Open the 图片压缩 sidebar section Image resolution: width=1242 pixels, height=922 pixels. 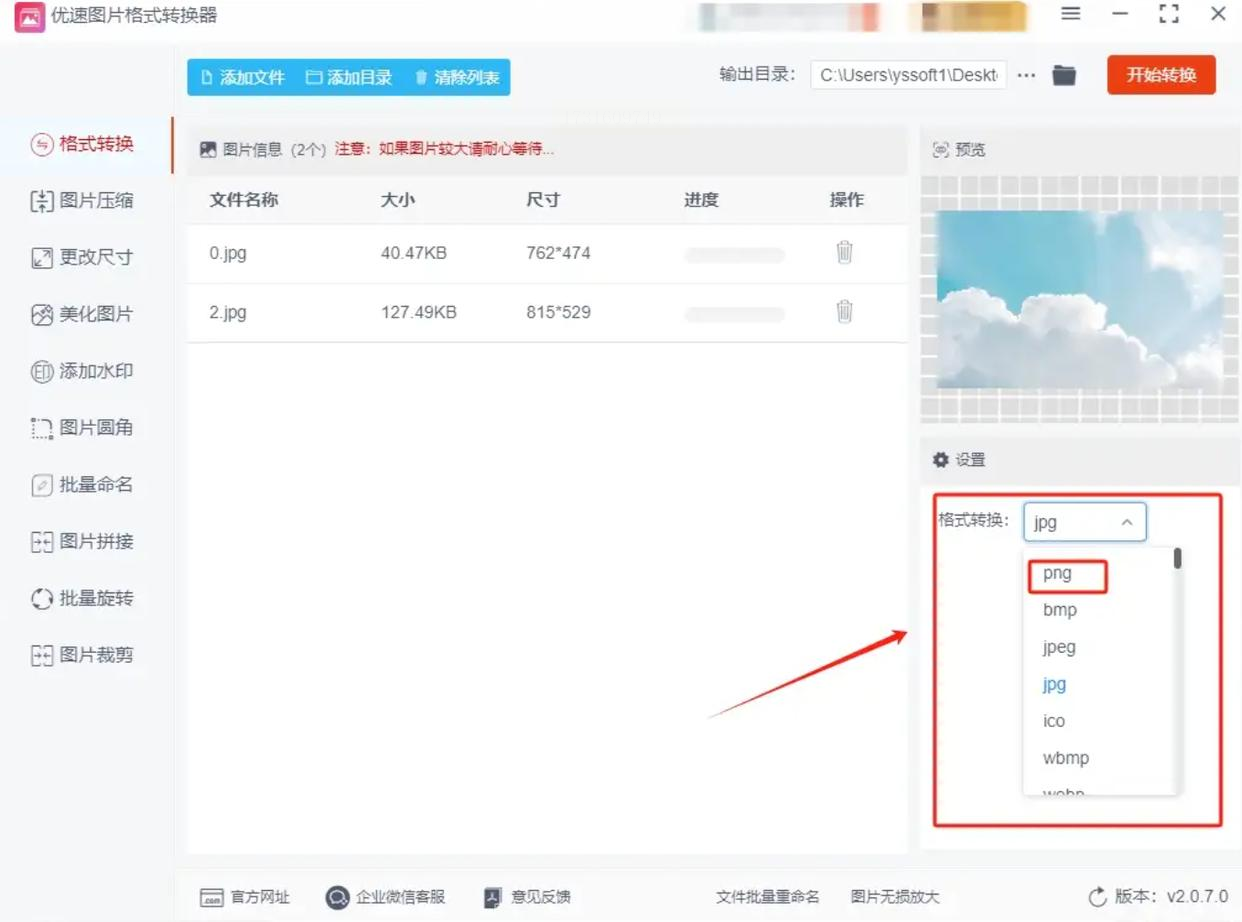pos(83,201)
